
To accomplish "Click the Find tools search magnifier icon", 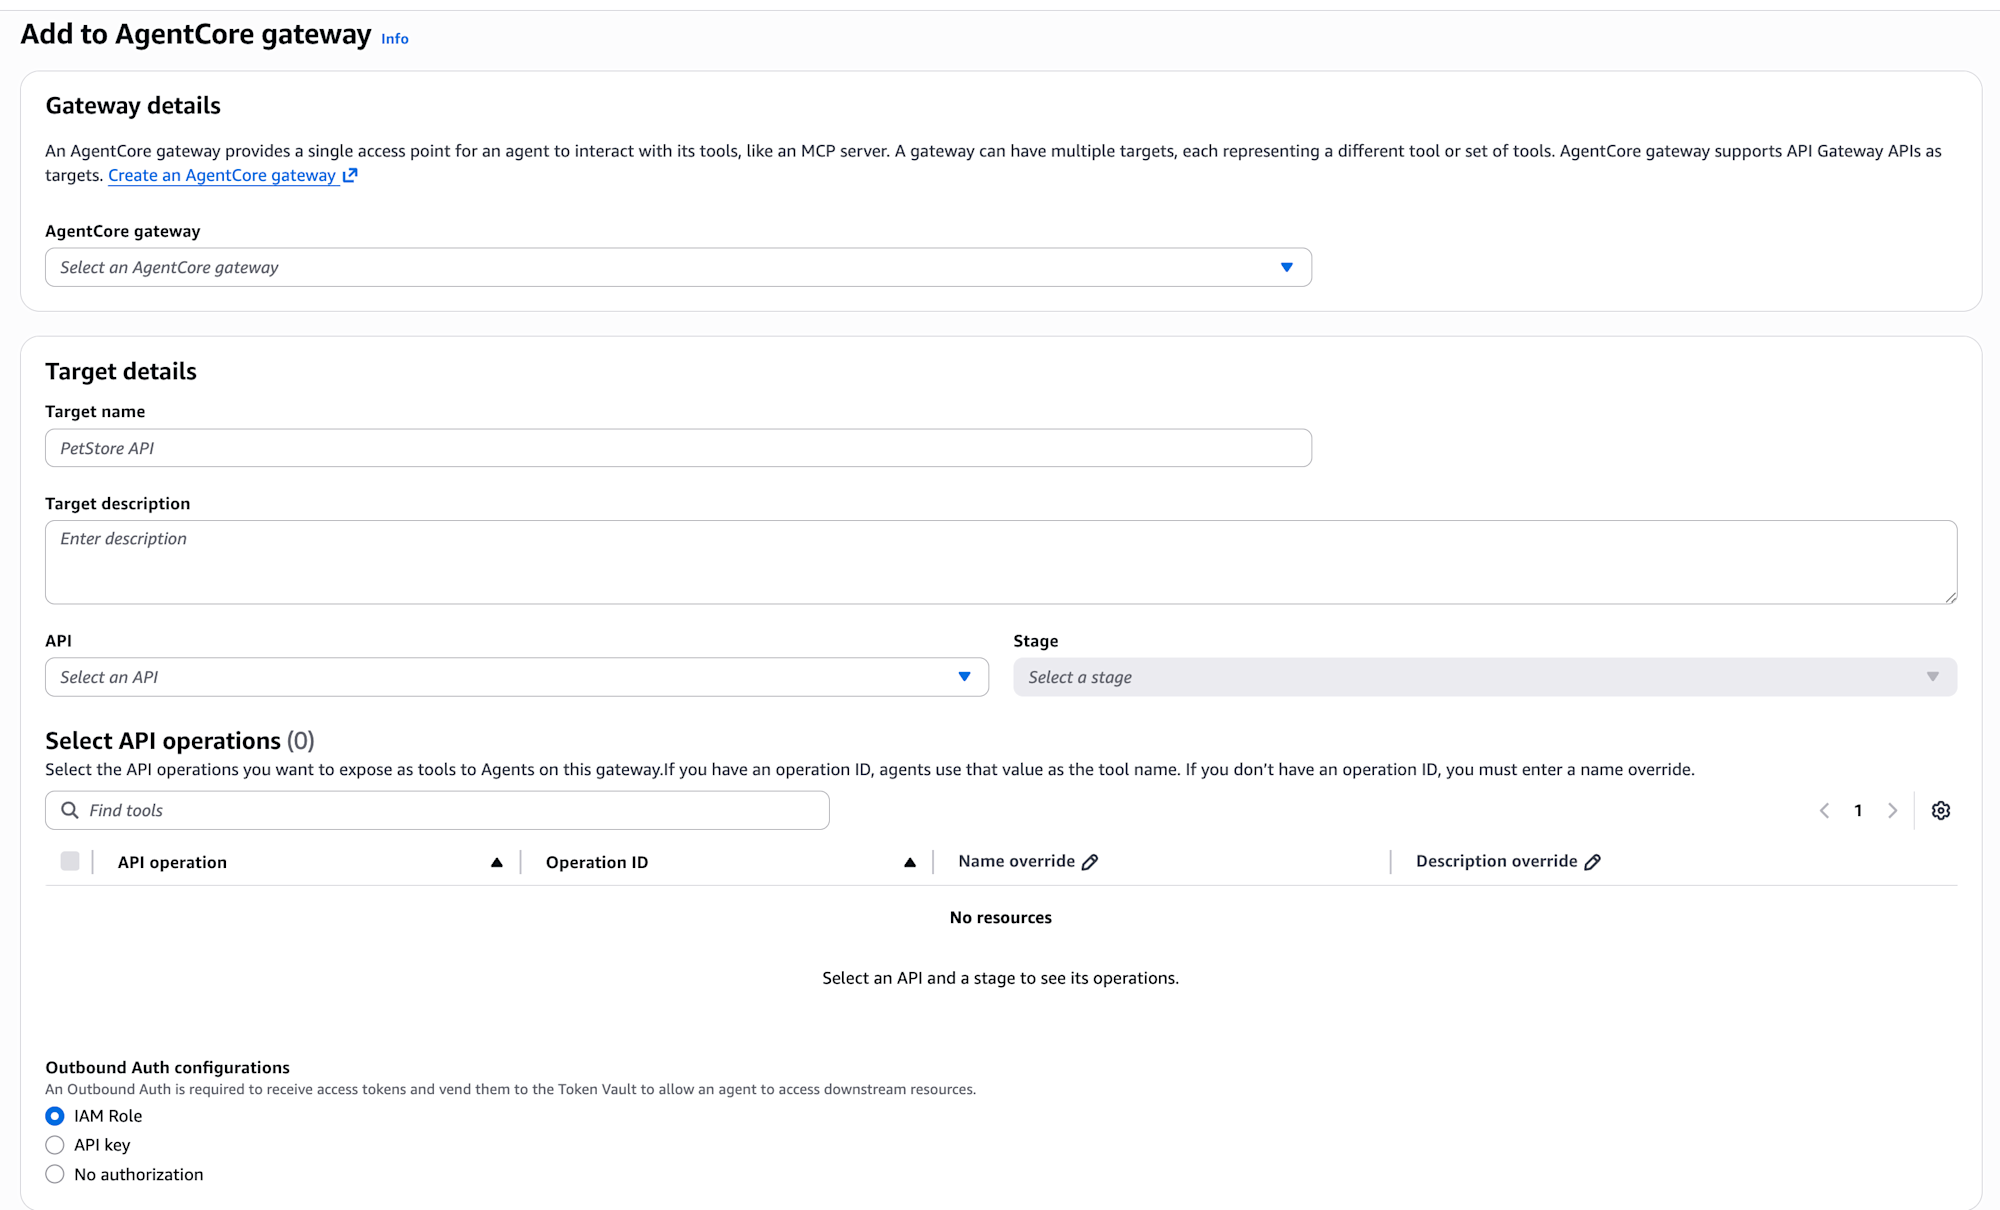I will (70, 810).
